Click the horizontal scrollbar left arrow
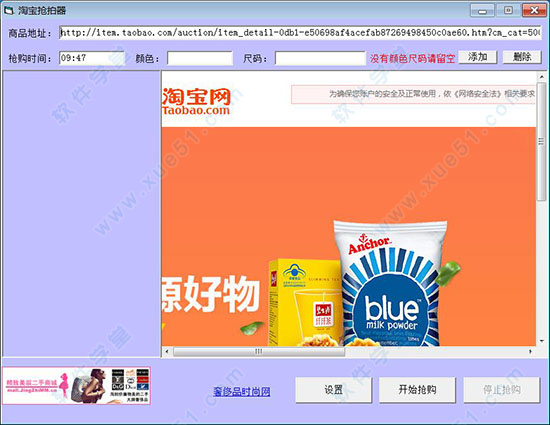 167,351
